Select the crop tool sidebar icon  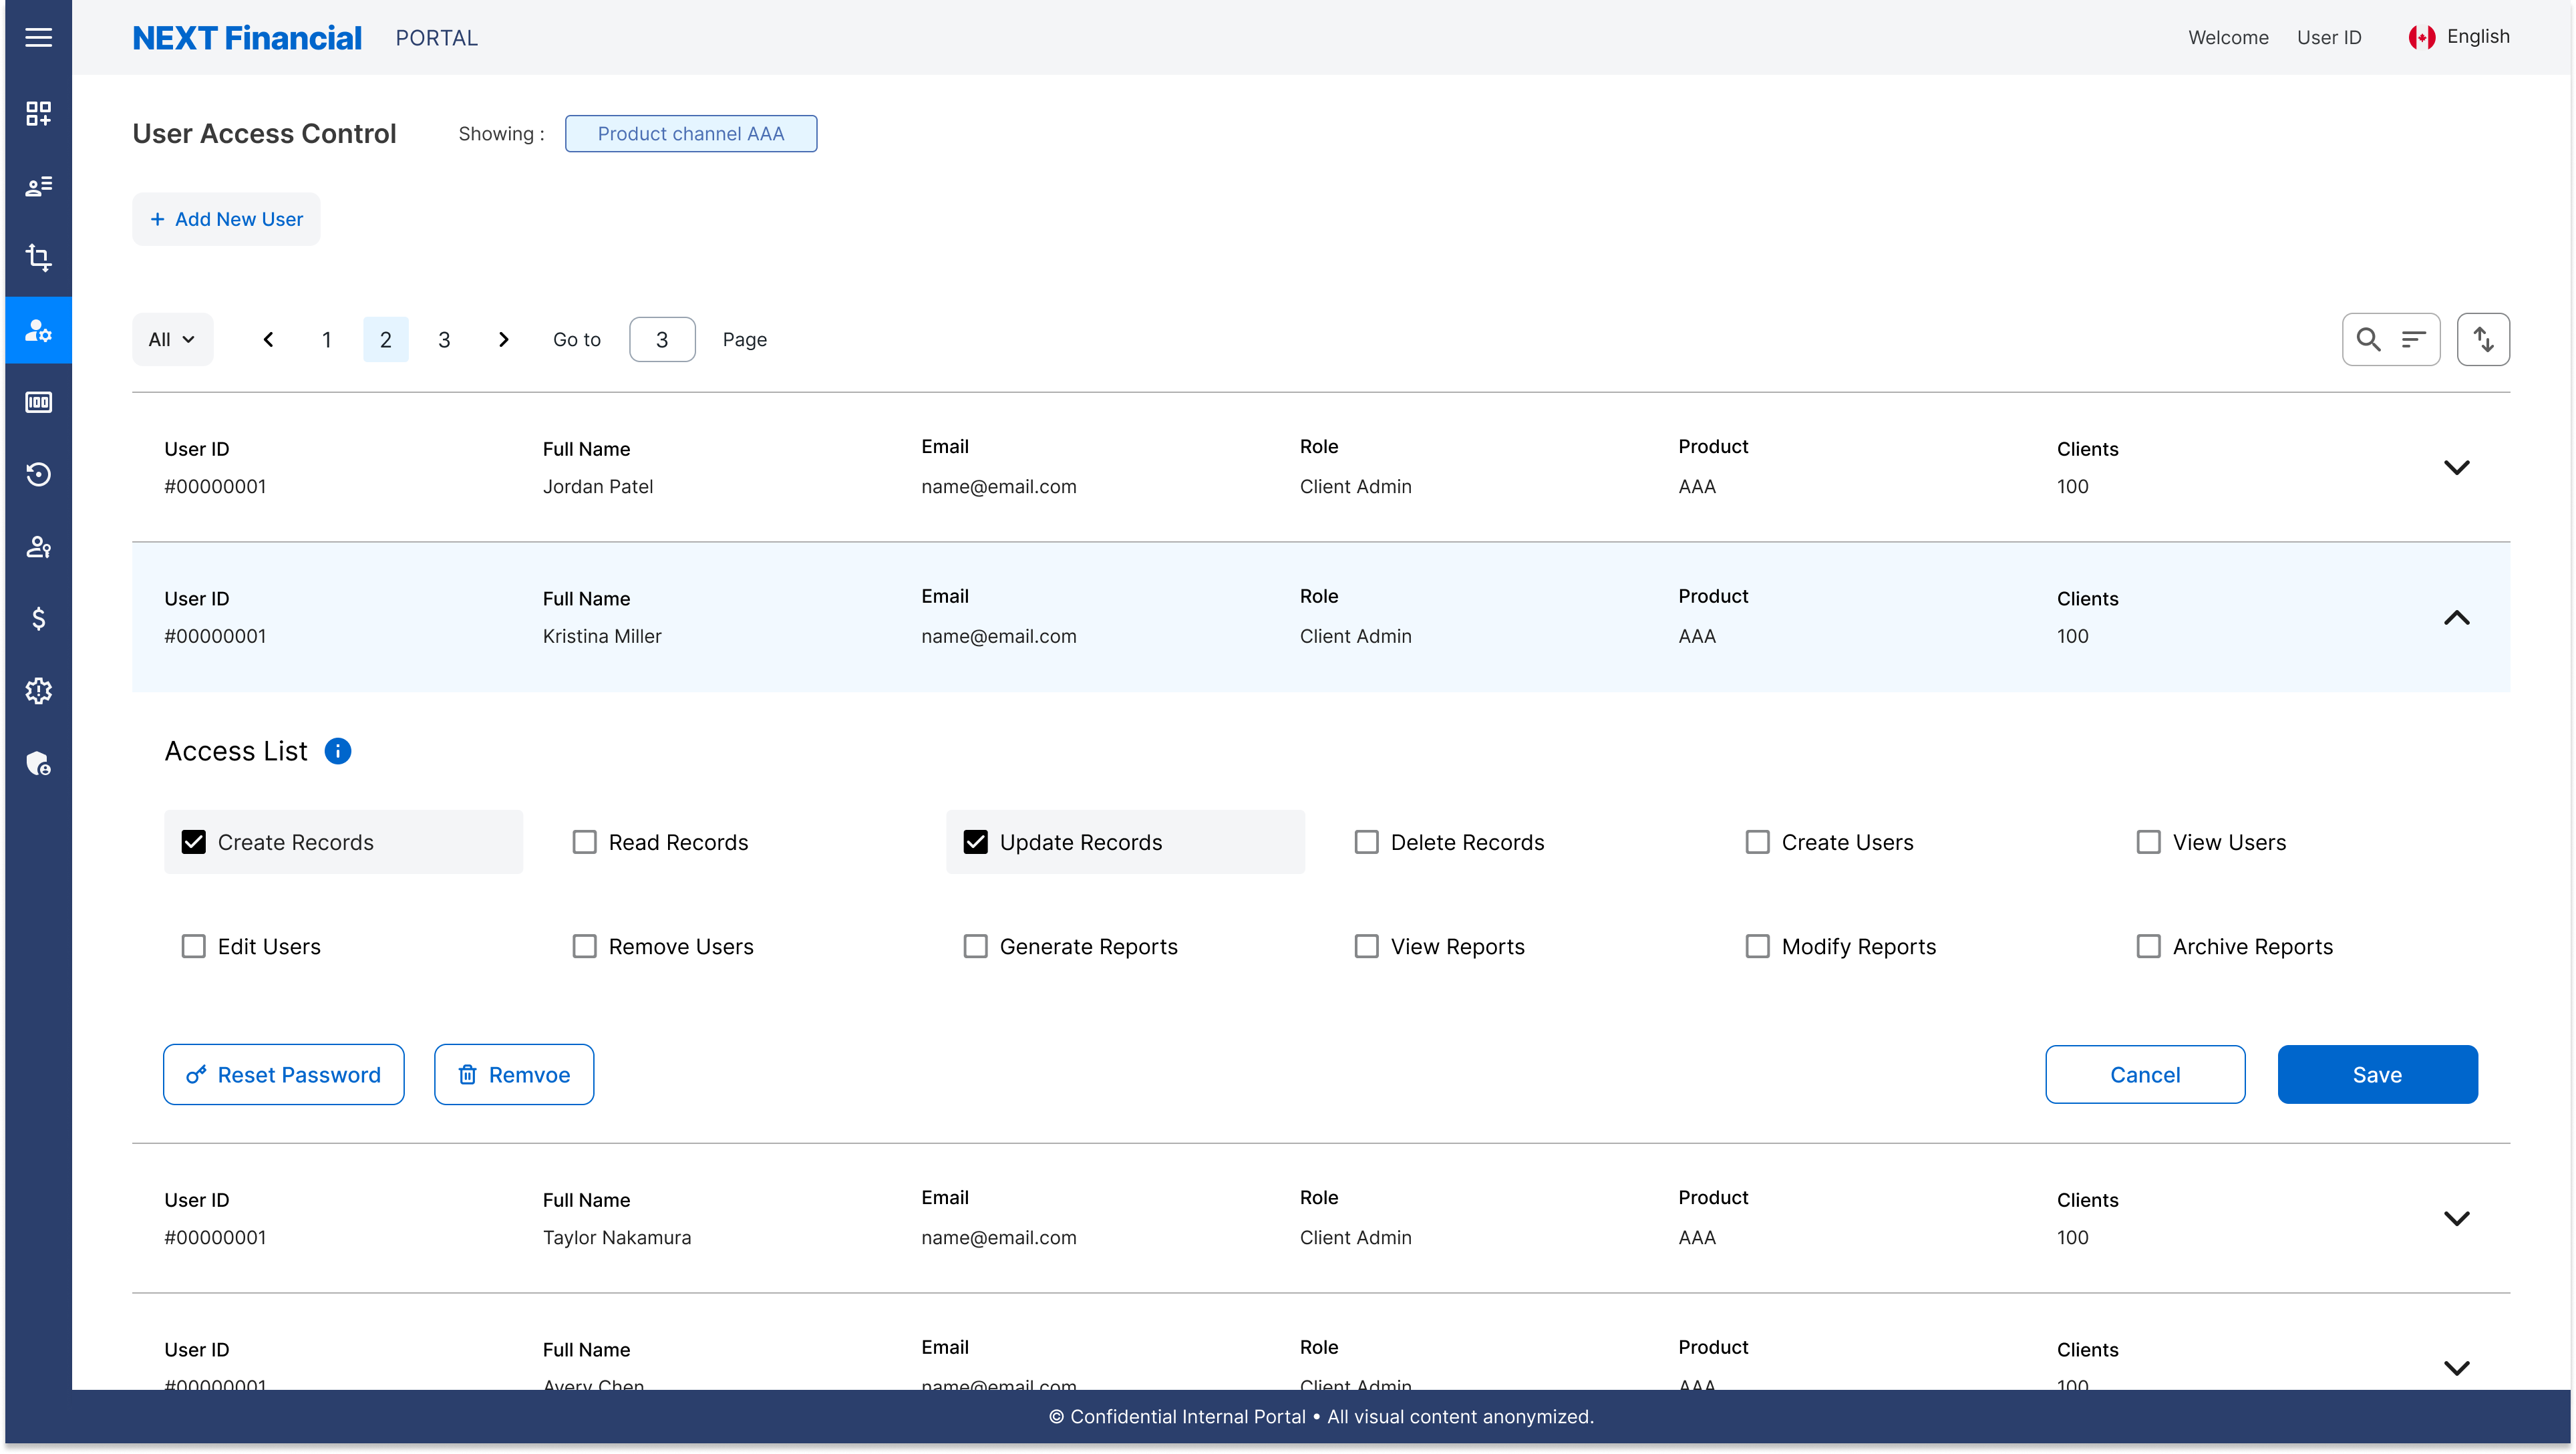tap(38, 258)
